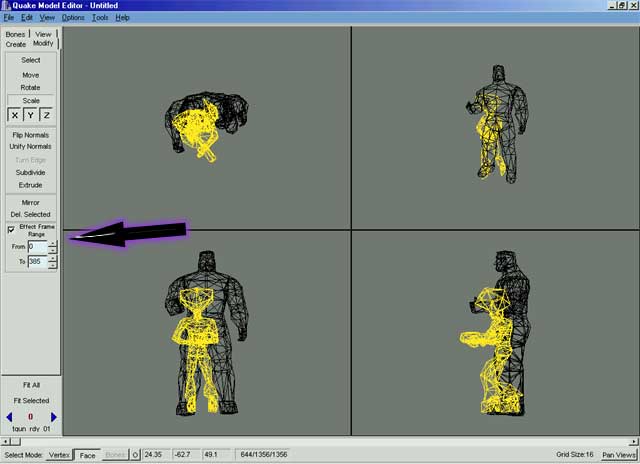This screenshot has width=640, height=464.
Task: Enable the Effect Frame Range checkbox
Action: pyautogui.click(x=10, y=230)
